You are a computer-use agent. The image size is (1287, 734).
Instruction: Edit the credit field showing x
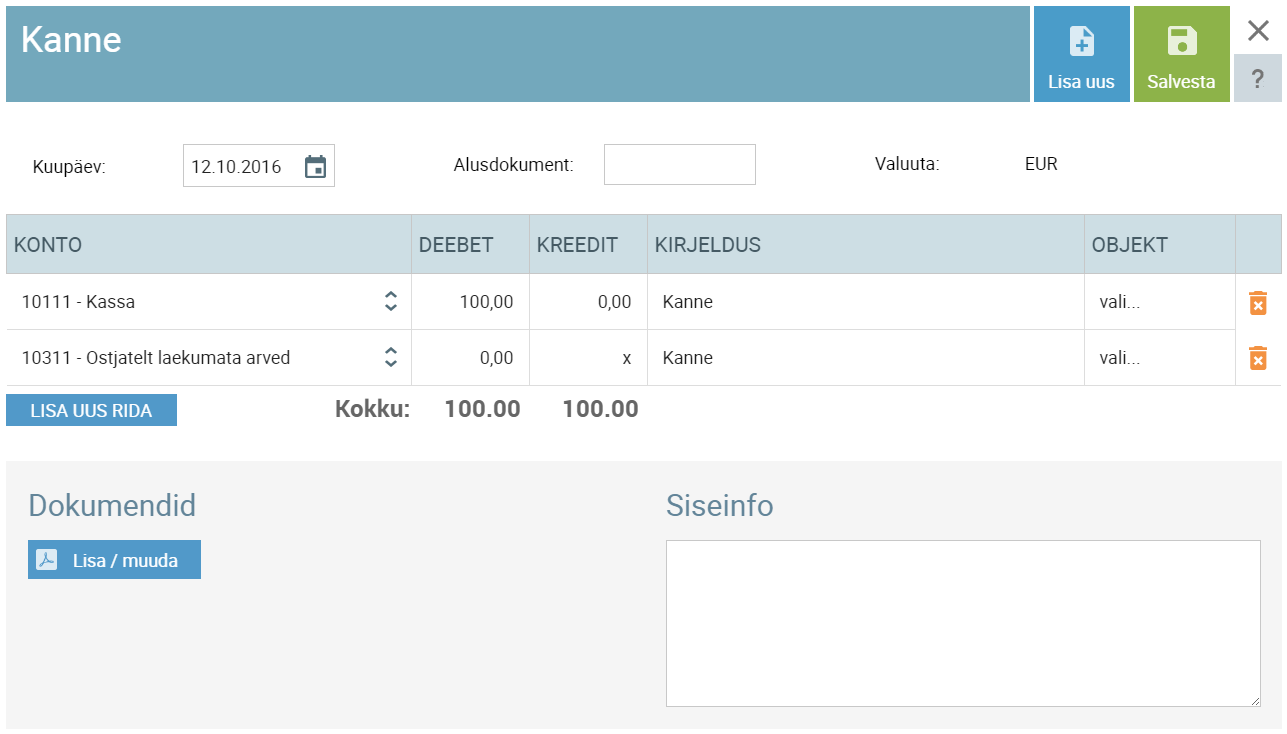coord(589,358)
